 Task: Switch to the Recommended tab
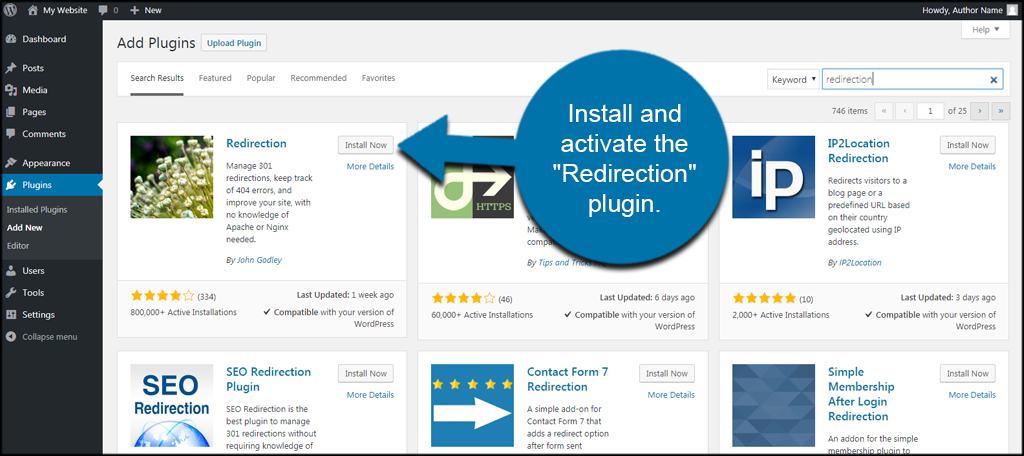318,78
